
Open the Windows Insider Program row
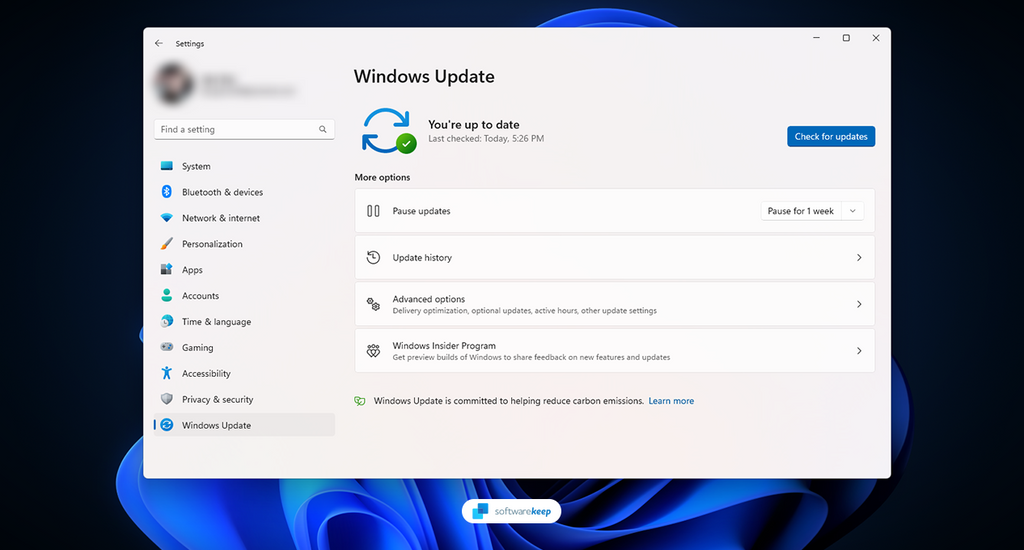[615, 351]
